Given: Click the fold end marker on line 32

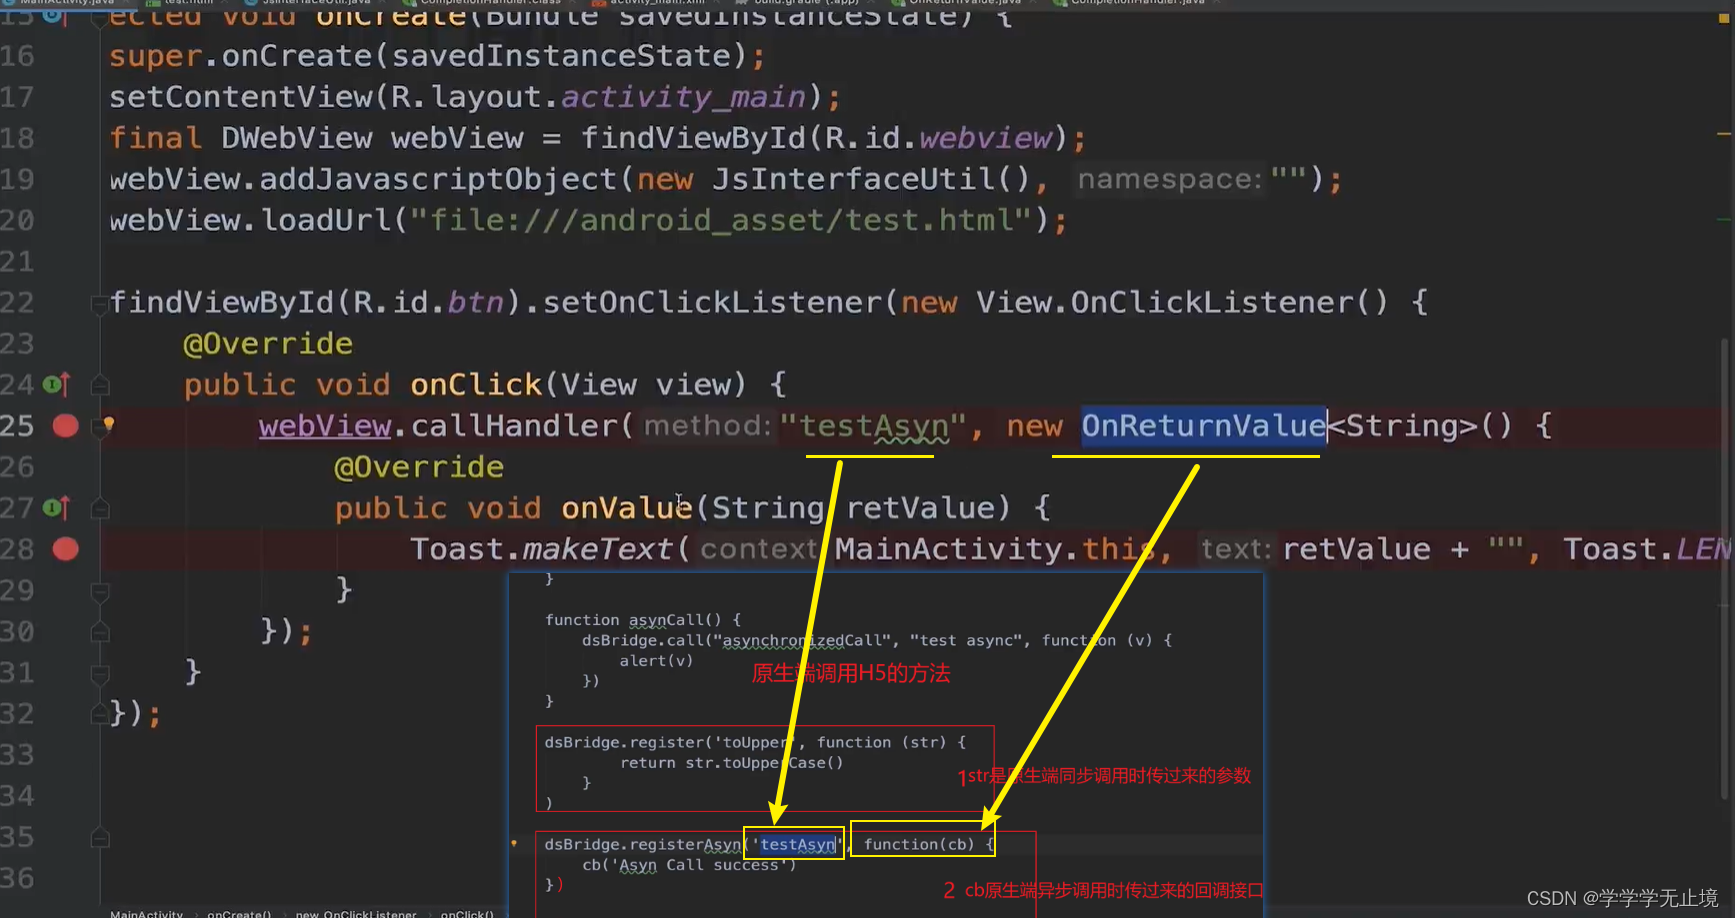Looking at the screenshot, I should [99, 714].
